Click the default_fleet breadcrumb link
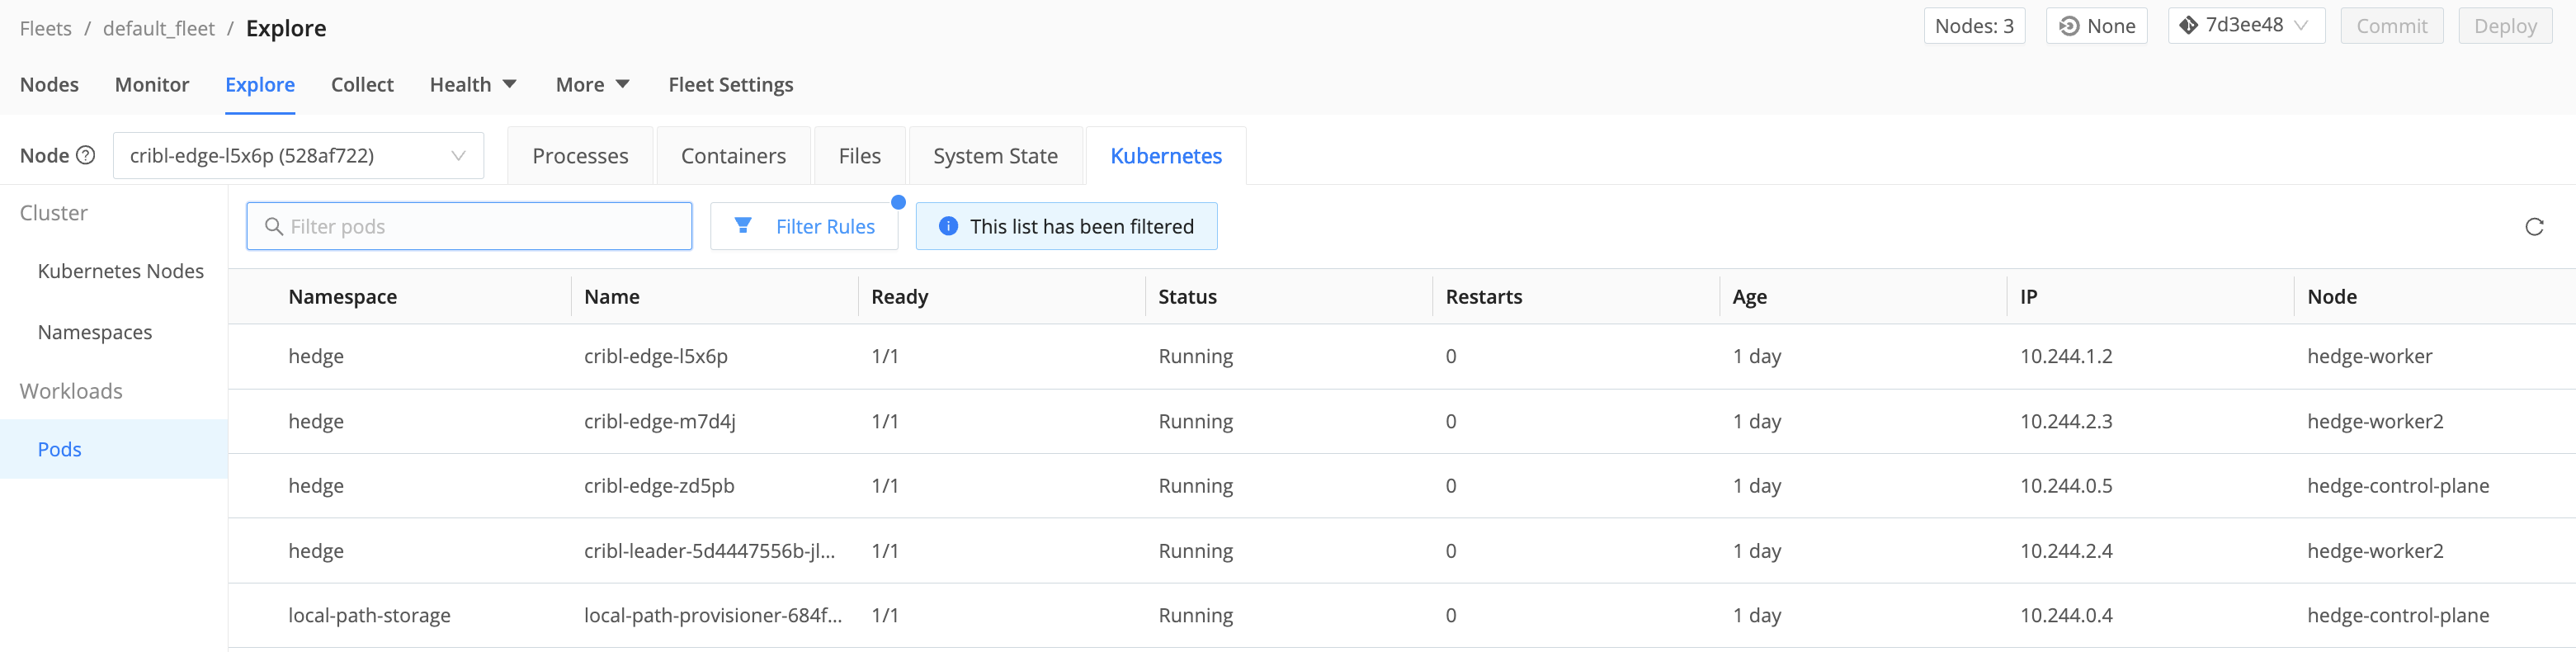Screen dimensions: 2576x652 158,28
